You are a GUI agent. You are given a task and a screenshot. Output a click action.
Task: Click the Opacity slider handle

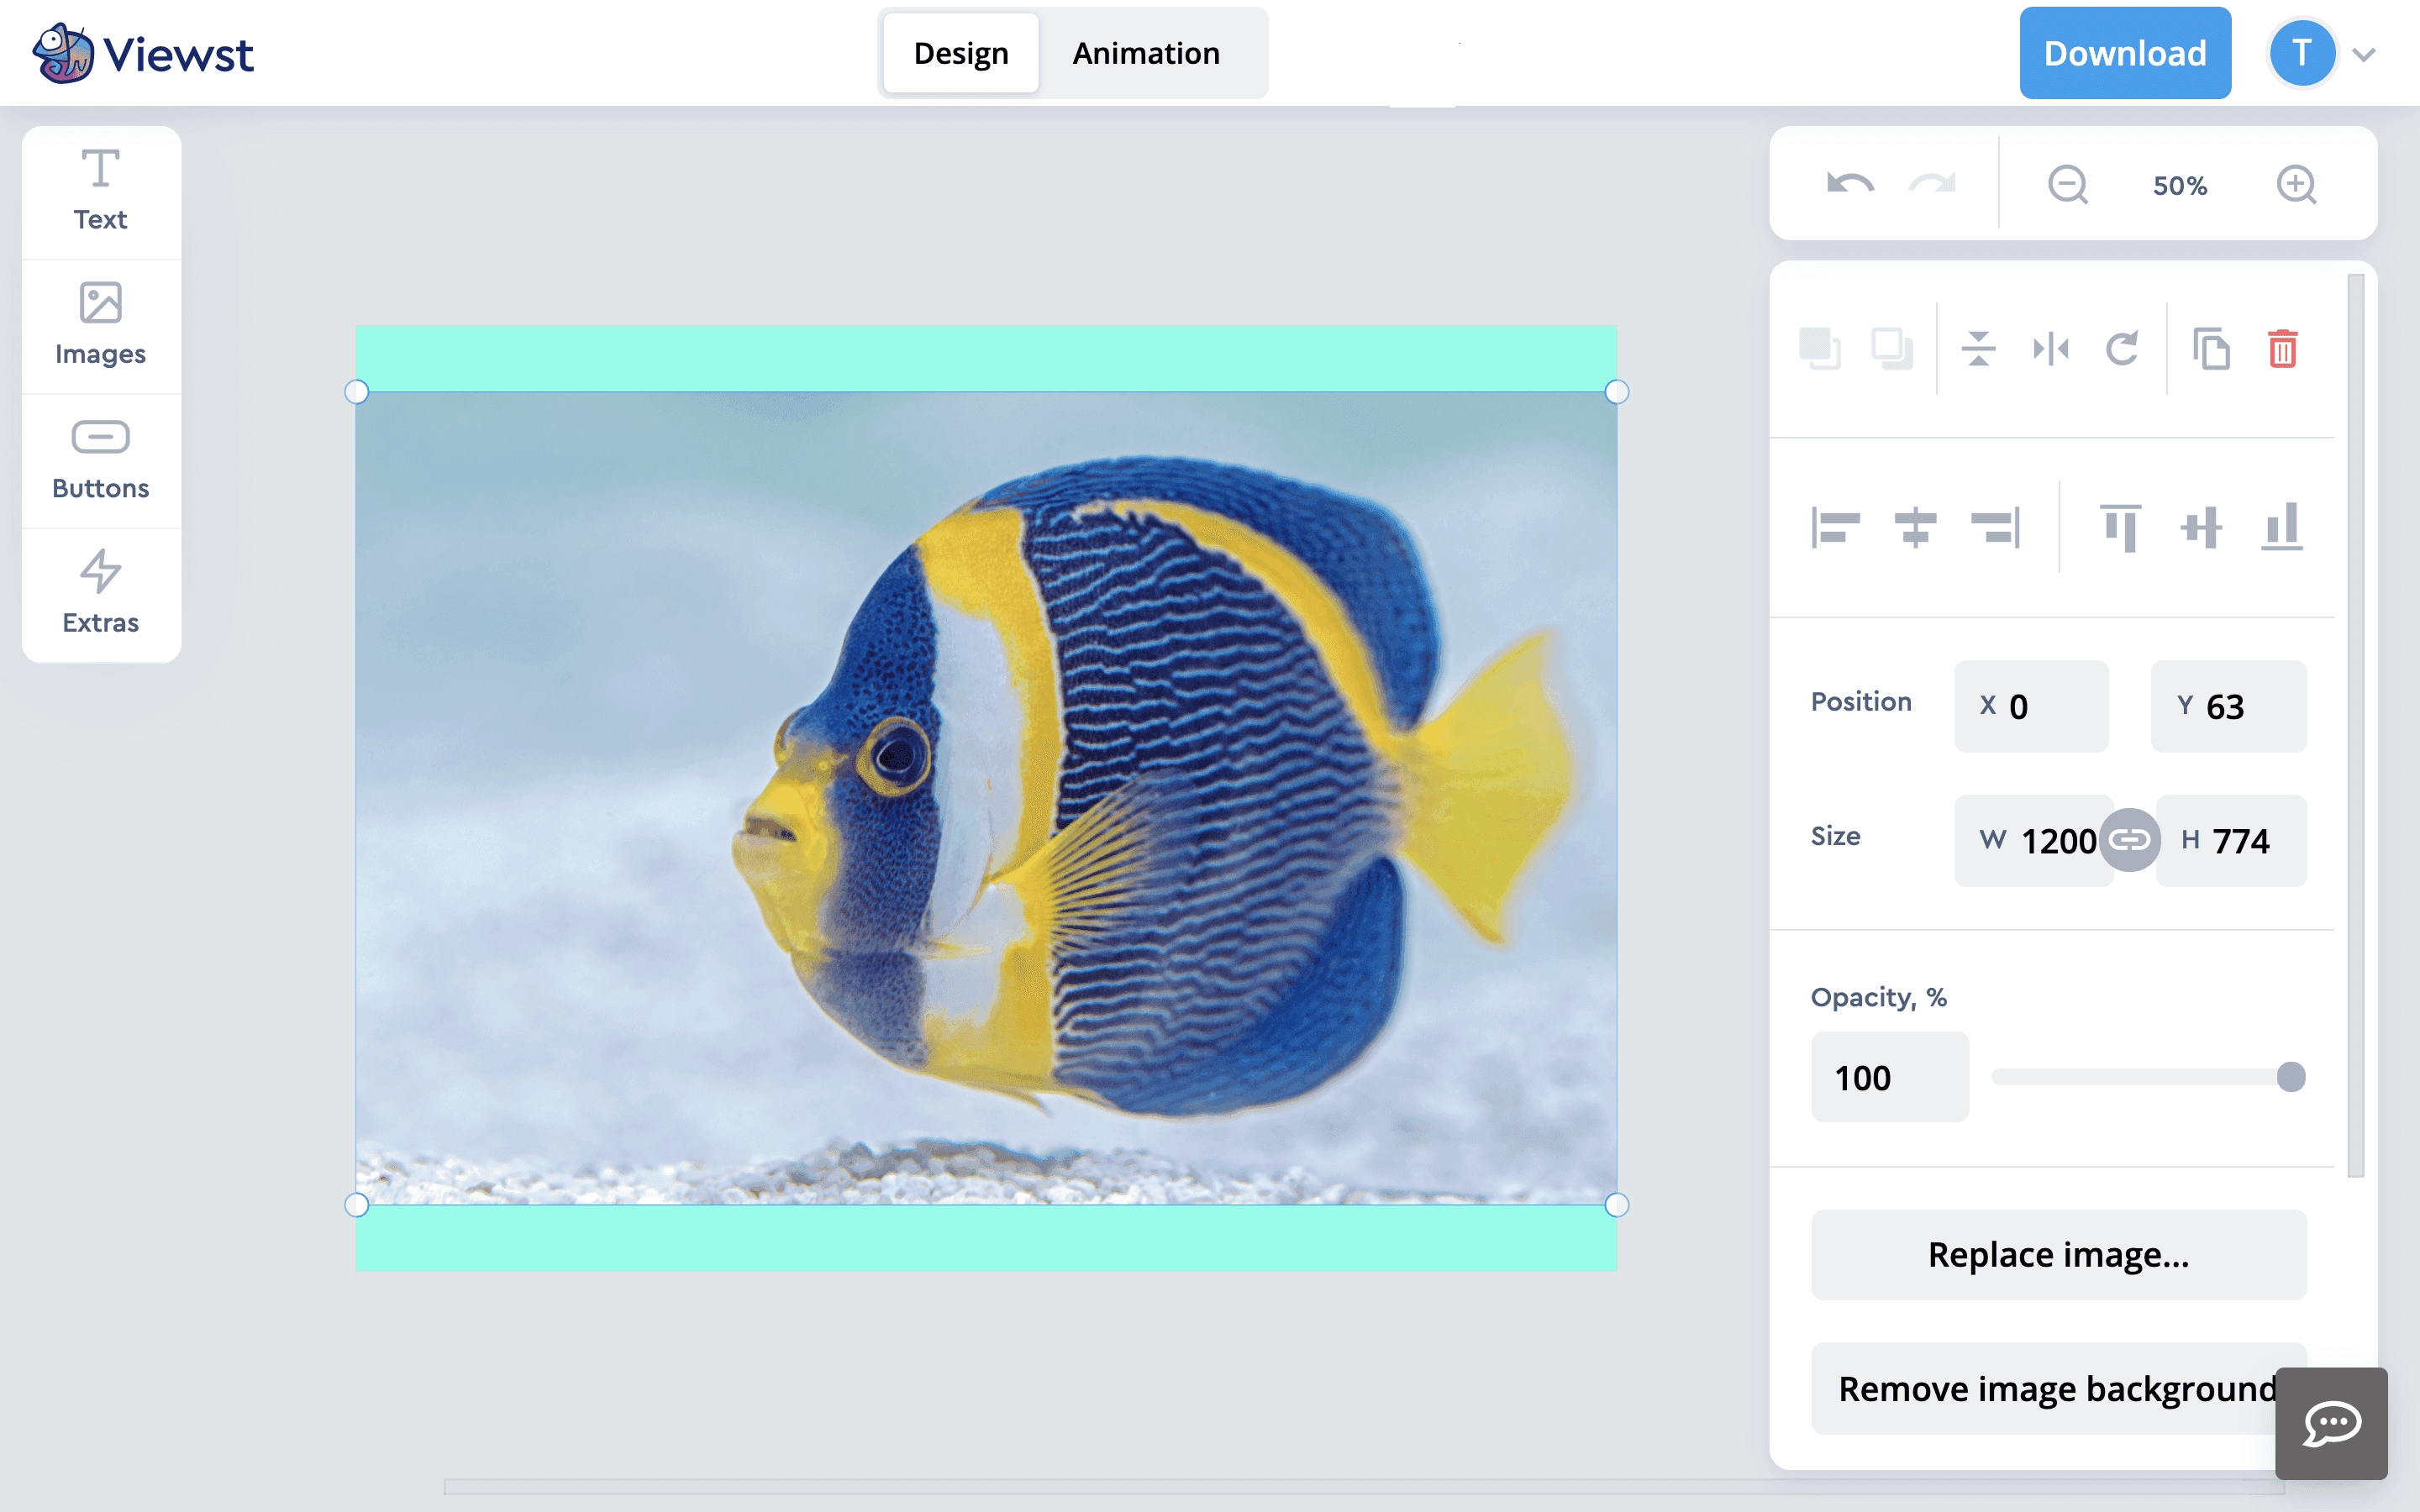2290,1077
